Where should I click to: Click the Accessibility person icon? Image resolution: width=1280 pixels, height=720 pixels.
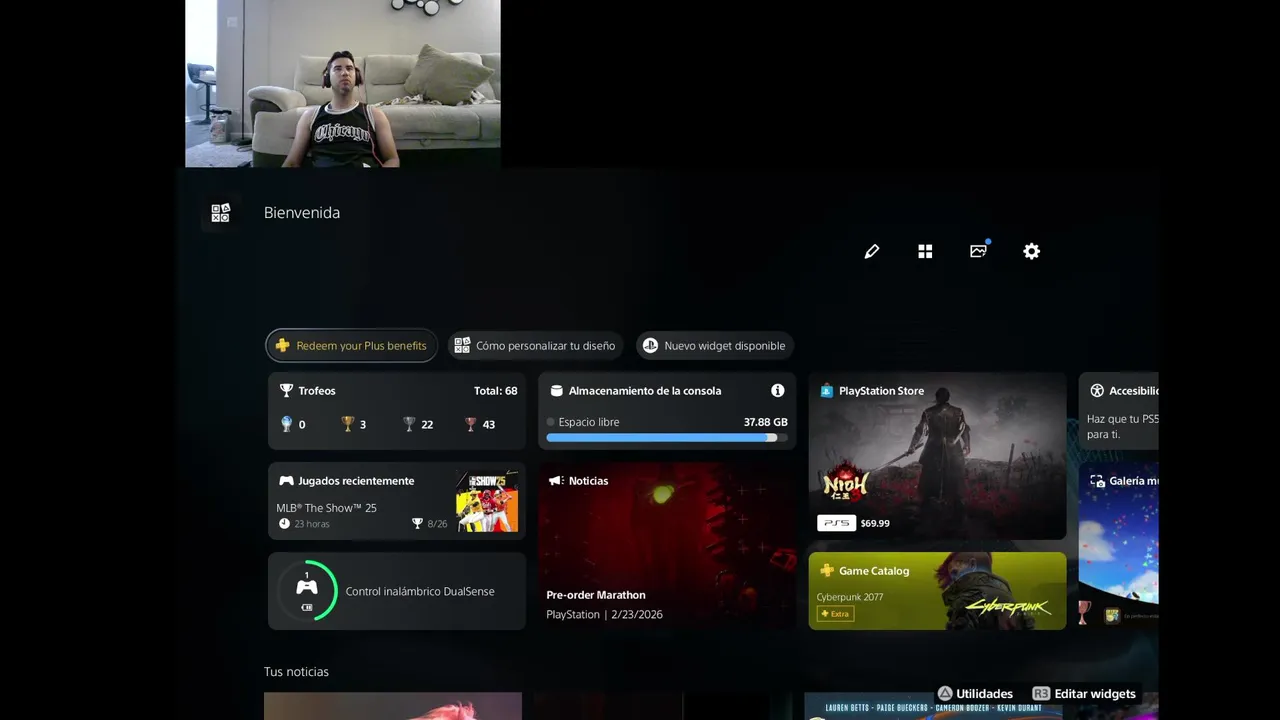click(1097, 391)
